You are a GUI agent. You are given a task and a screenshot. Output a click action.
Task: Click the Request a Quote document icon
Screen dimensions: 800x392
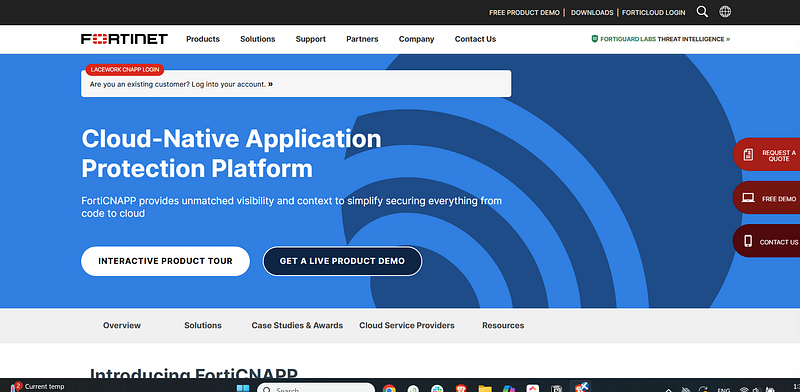(748, 155)
